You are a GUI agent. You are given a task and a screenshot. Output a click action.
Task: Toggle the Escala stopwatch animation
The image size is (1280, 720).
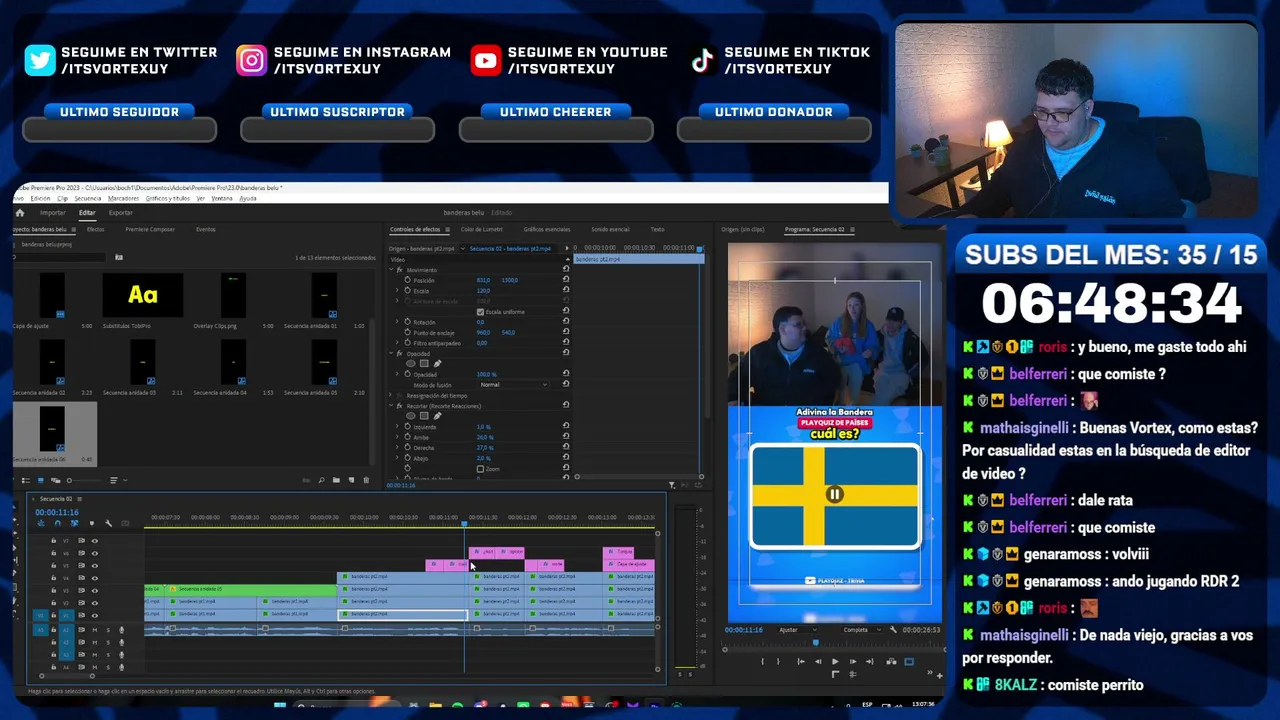[x=408, y=291]
